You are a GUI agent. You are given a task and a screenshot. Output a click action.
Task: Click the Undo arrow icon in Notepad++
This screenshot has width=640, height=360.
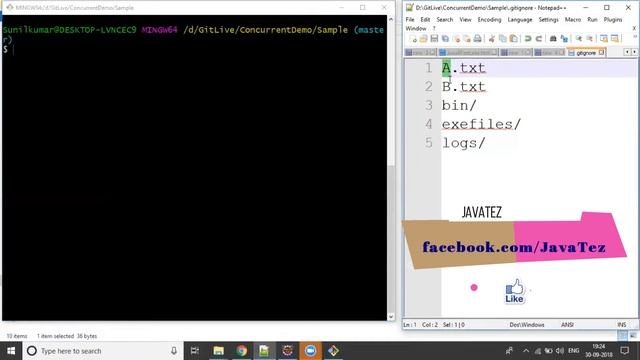pos(528,39)
